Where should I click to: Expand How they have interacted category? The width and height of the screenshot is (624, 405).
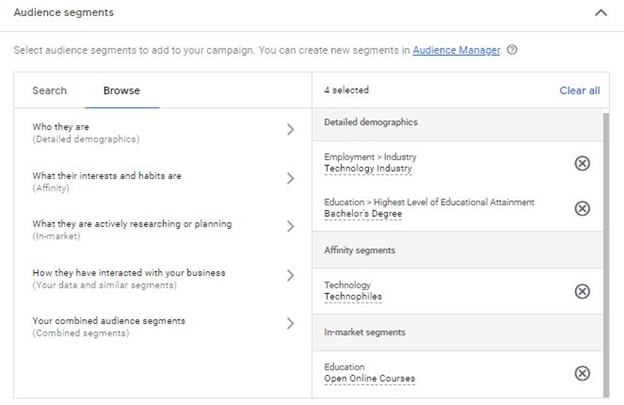click(x=290, y=276)
